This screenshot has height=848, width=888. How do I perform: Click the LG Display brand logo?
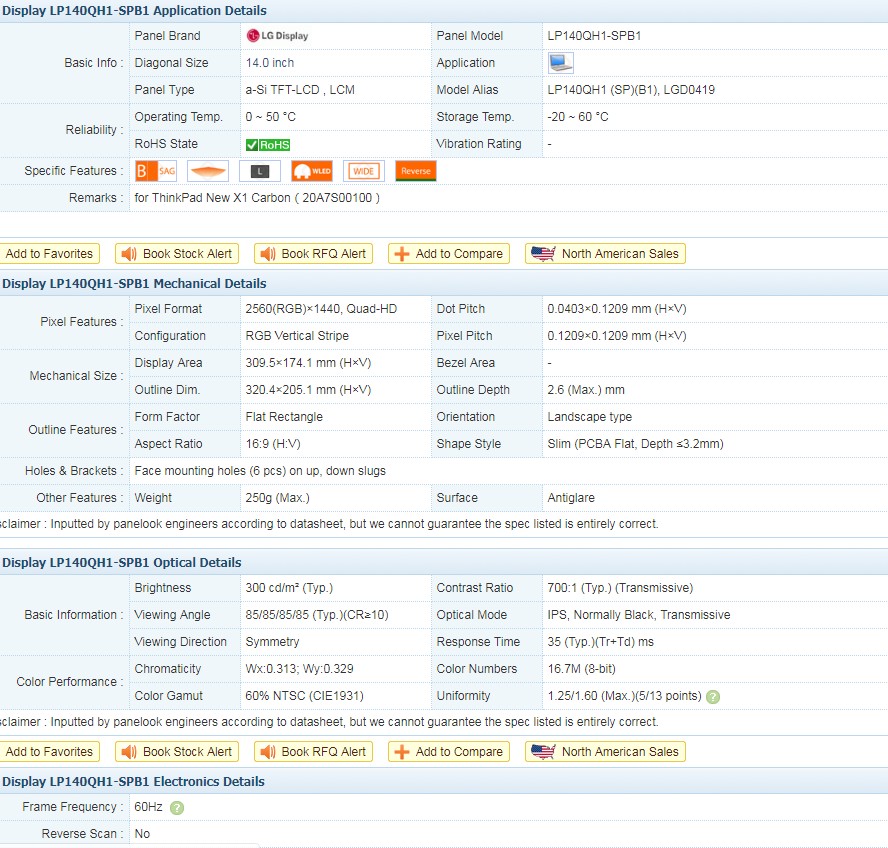pos(278,36)
